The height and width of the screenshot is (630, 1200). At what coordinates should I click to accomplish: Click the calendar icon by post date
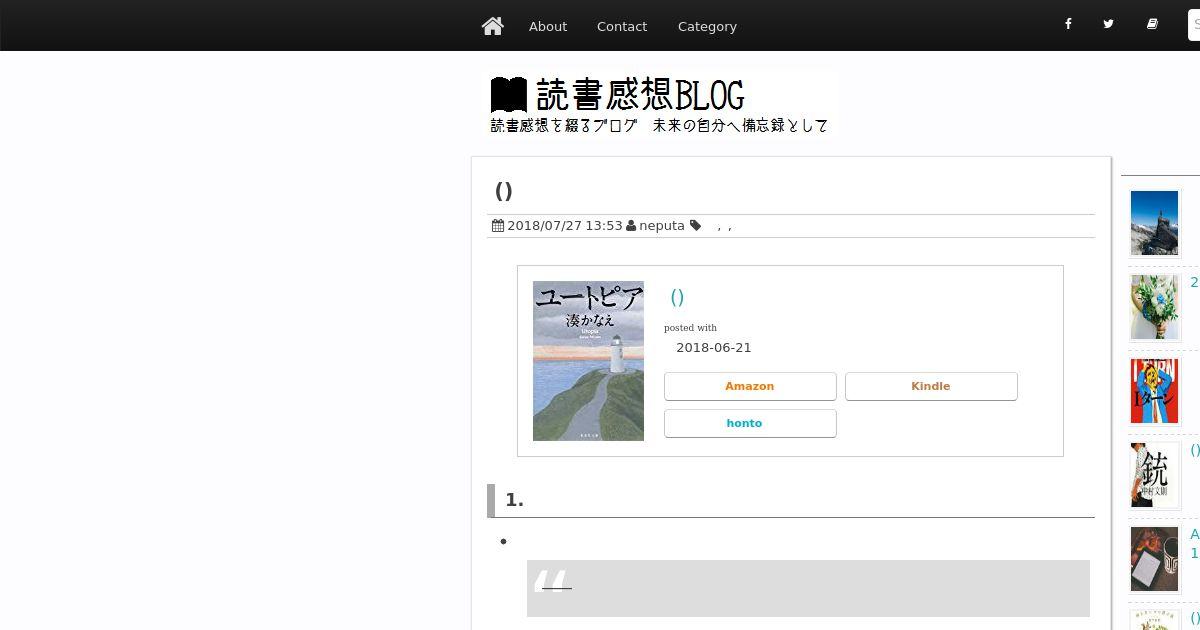(498, 226)
